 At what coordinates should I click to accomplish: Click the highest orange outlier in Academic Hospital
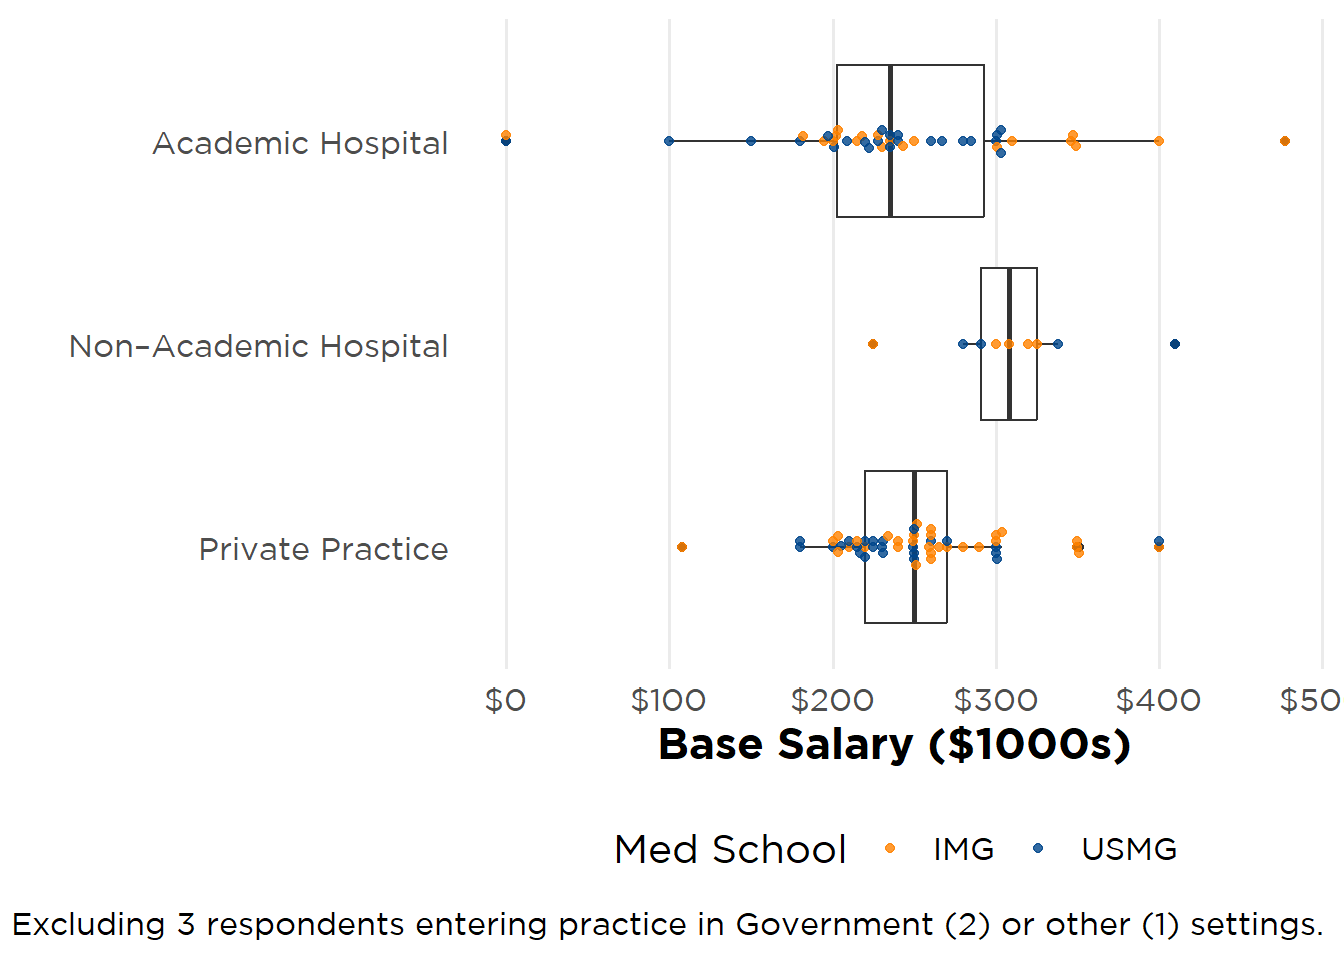[1285, 141]
